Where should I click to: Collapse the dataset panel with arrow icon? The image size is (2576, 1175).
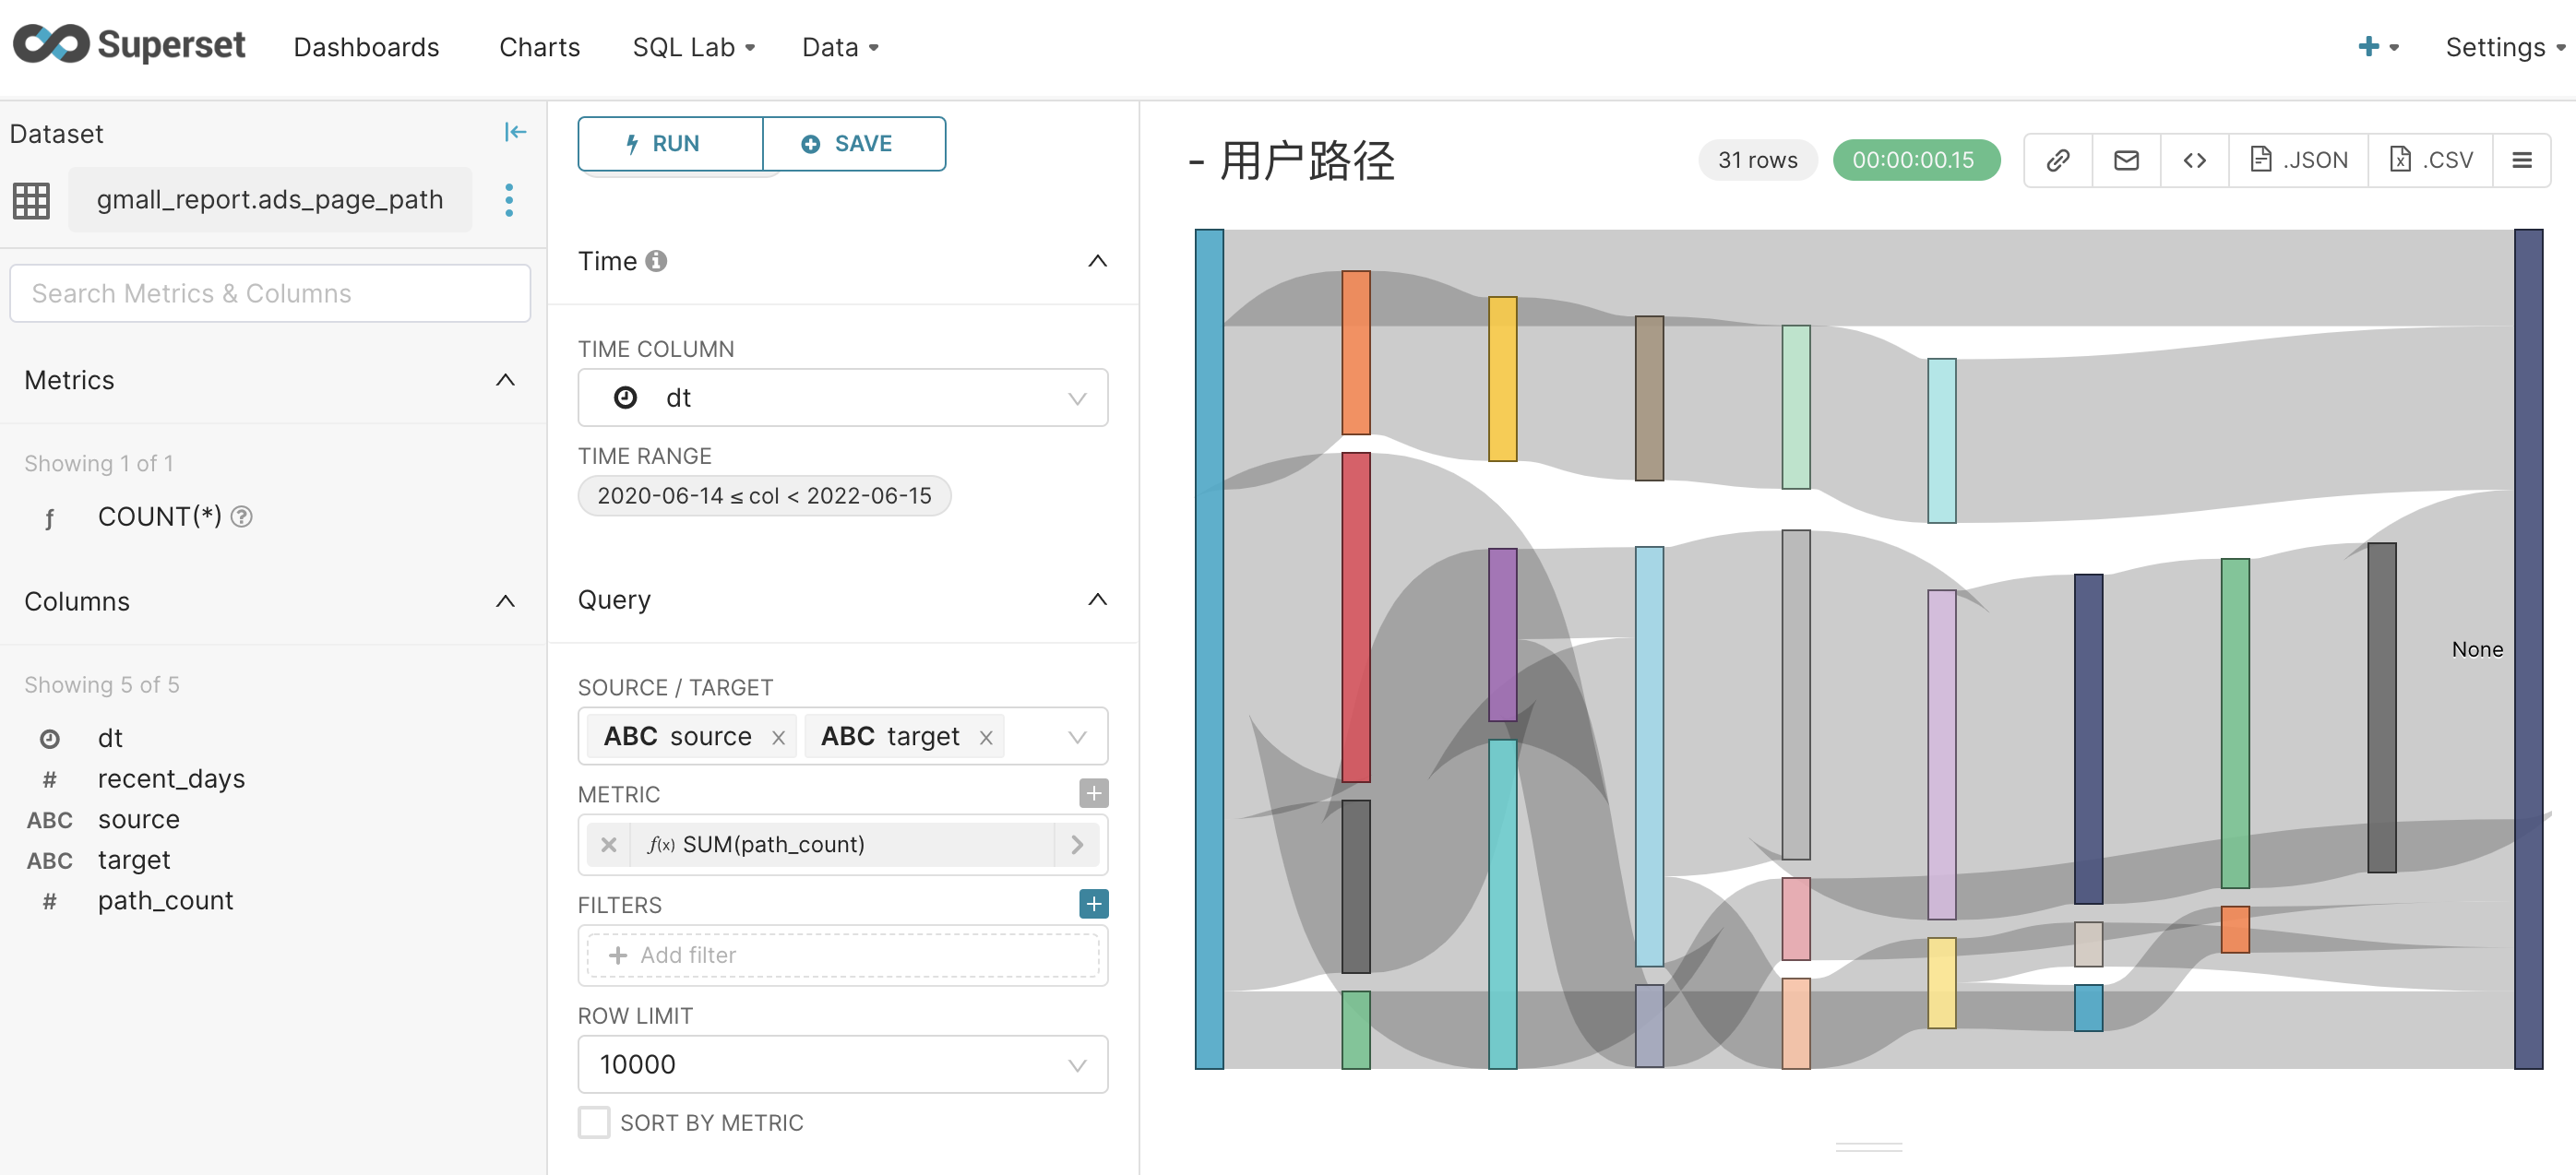pyautogui.click(x=515, y=132)
